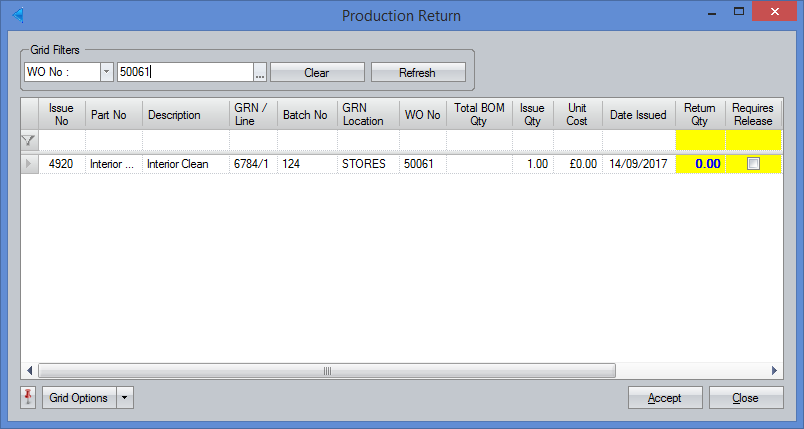804x429 pixels.
Task: Click the Accept button
Action: coord(665,398)
